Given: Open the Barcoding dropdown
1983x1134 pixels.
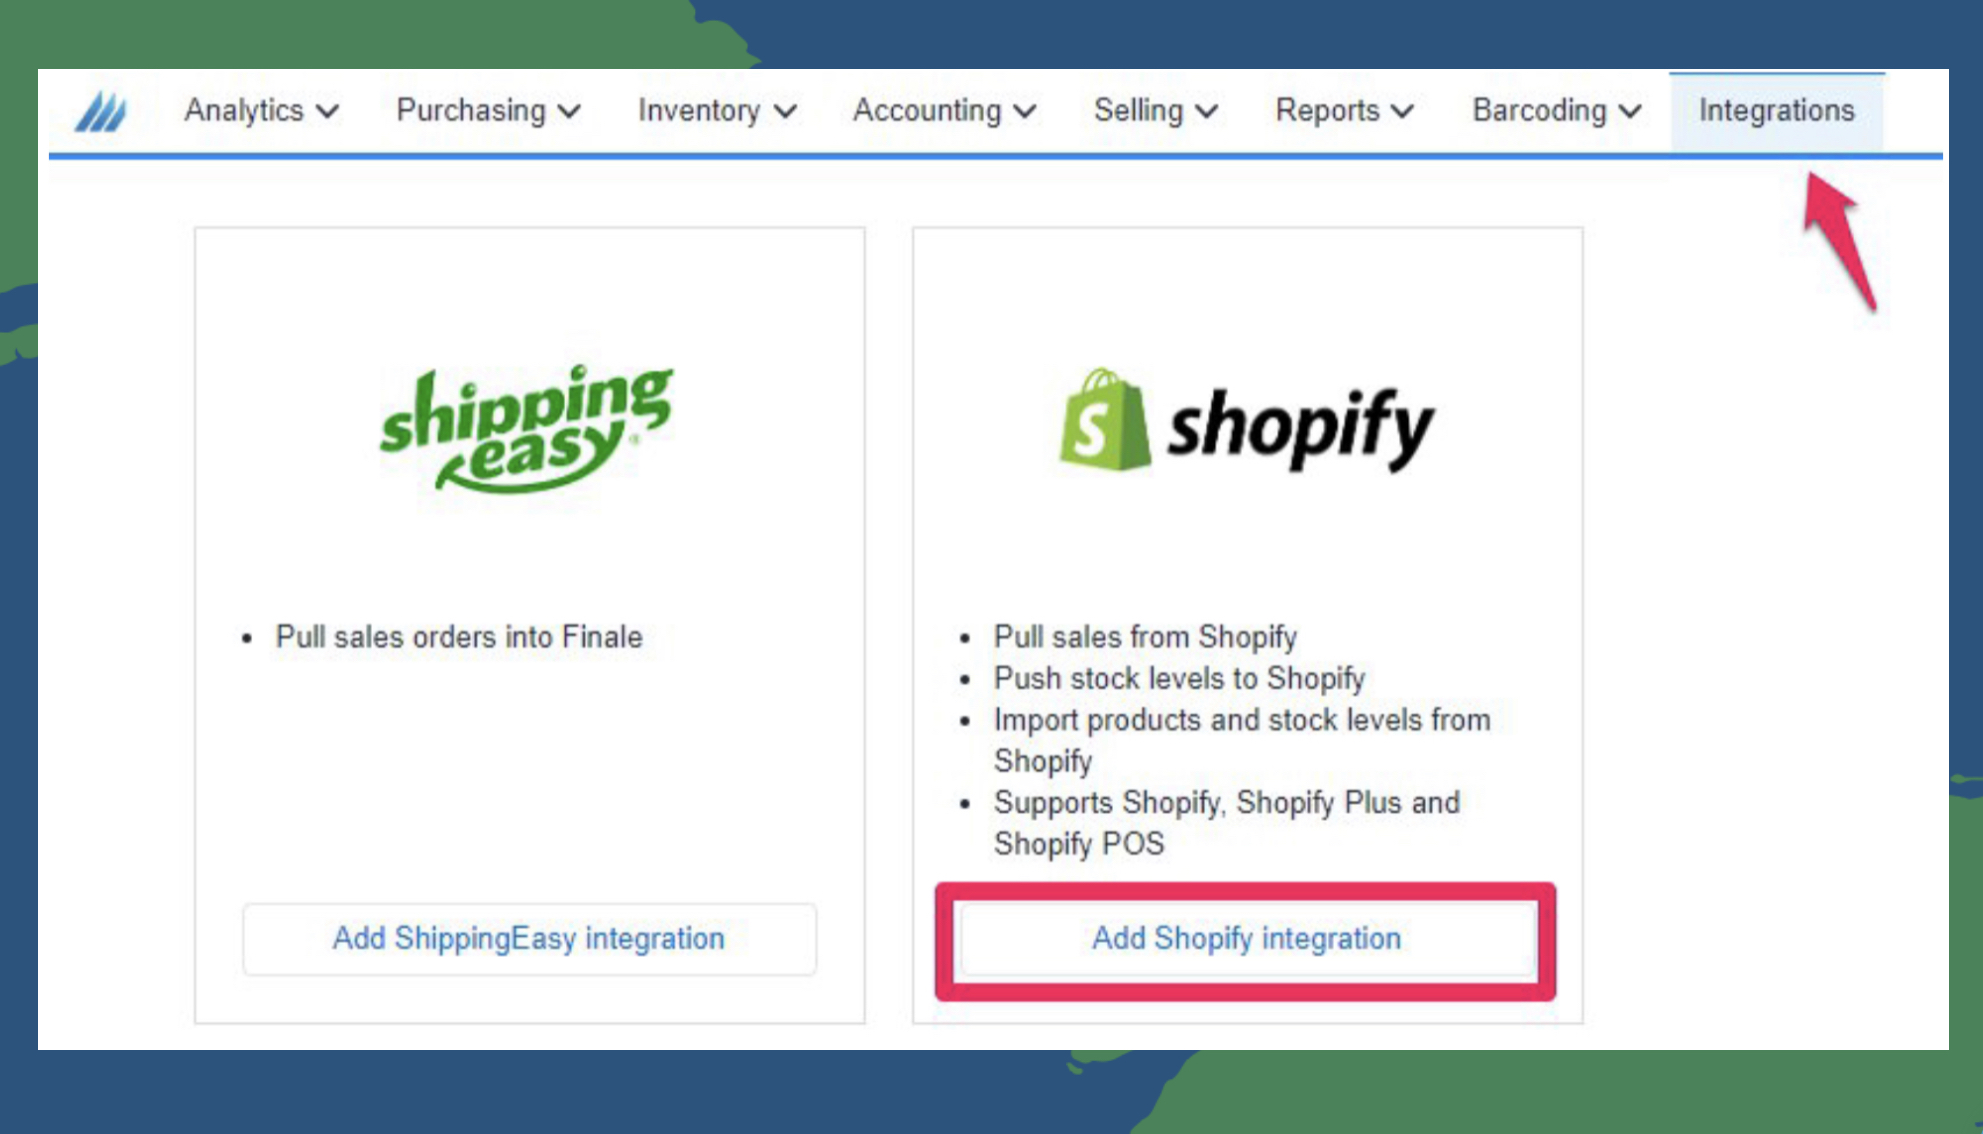Looking at the screenshot, I should (1556, 111).
